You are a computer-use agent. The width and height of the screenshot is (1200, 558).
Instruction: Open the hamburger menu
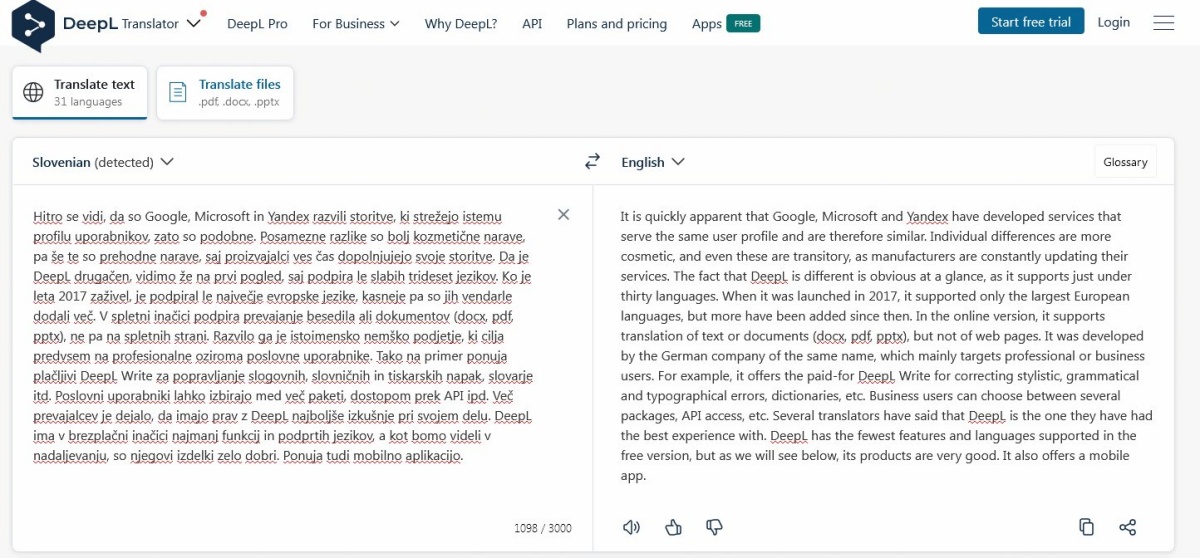pyautogui.click(x=1164, y=22)
